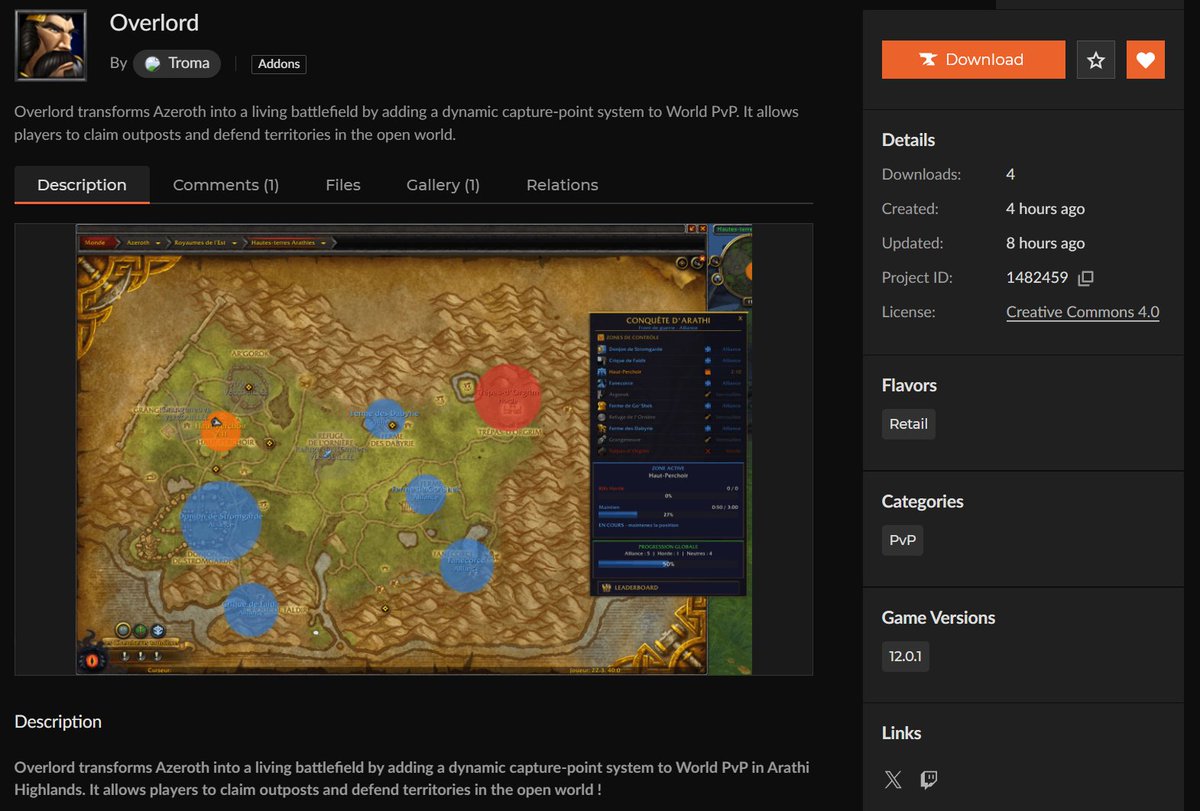Screen dimensions: 1200x811
Task: Open the Overlord addon avatar image
Action: pyautogui.click(x=50, y=45)
